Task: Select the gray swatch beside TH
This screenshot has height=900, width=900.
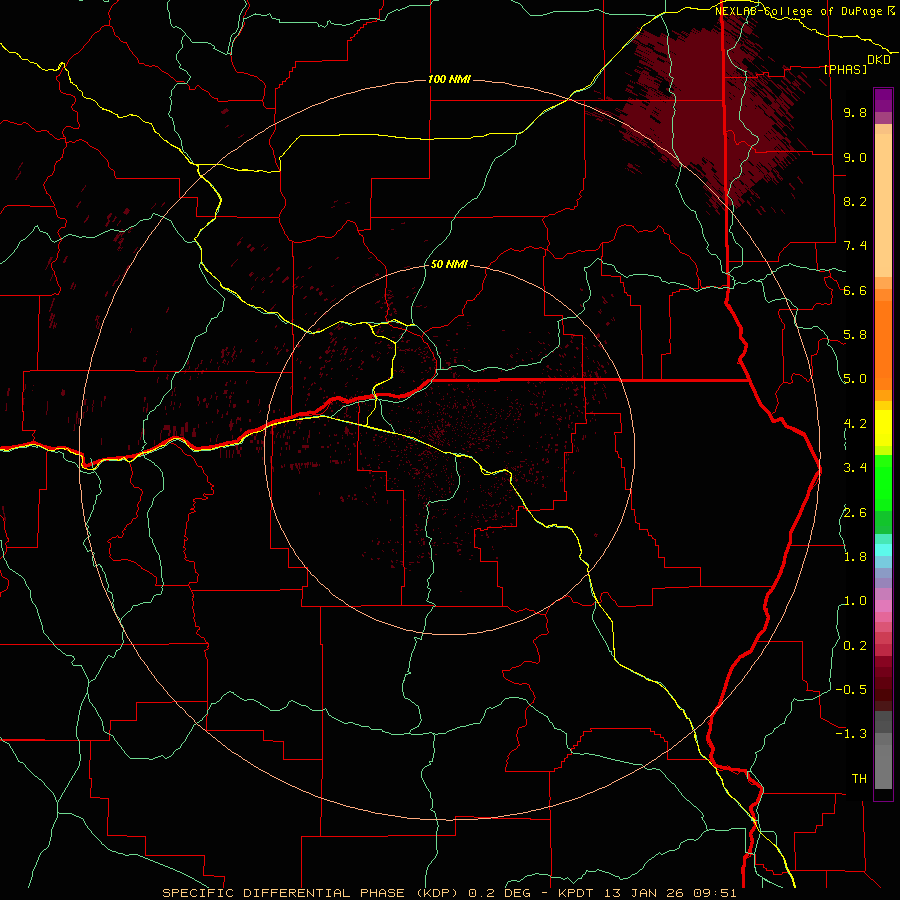Action: pyautogui.click(x=883, y=769)
